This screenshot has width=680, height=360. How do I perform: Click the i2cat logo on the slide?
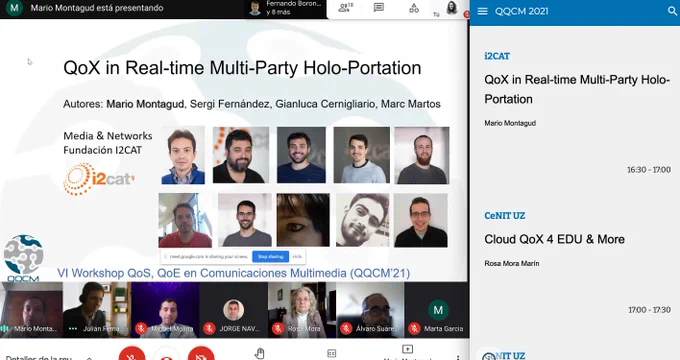[x=99, y=179]
